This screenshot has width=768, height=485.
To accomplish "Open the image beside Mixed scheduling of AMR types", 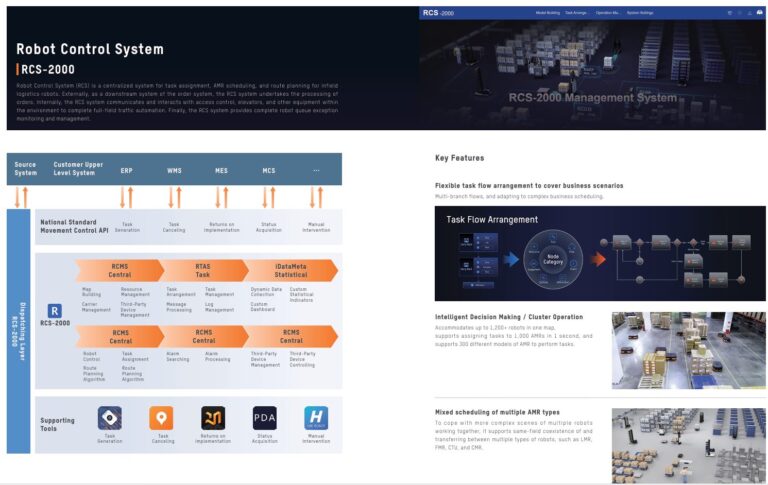I will pos(689,446).
